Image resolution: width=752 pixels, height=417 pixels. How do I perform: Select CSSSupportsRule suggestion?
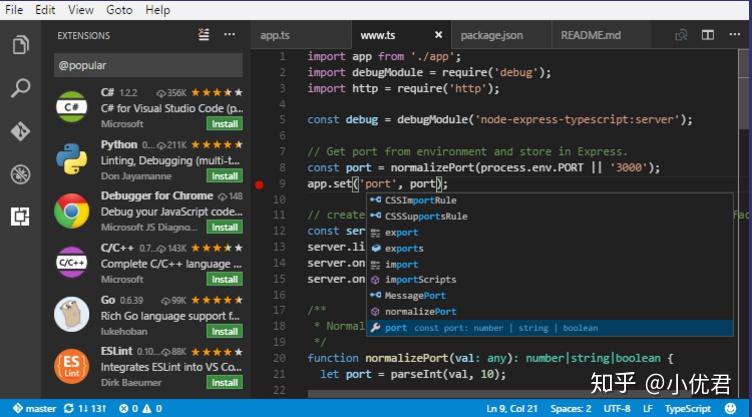550,216
